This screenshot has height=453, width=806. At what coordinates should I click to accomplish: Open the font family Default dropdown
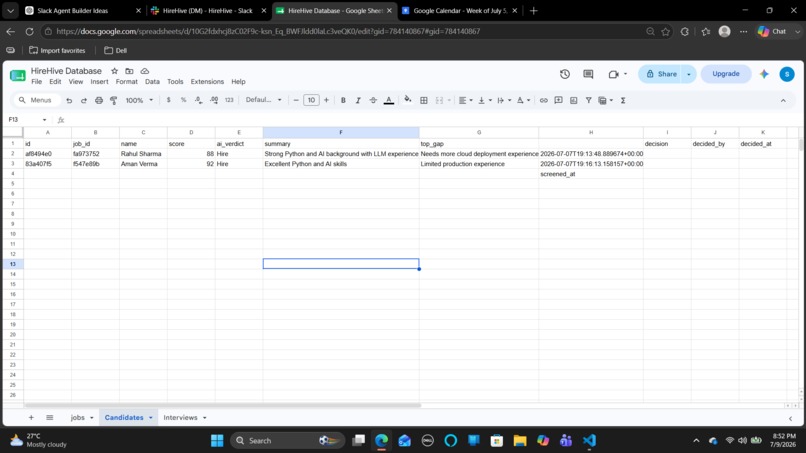[x=264, y=100]
